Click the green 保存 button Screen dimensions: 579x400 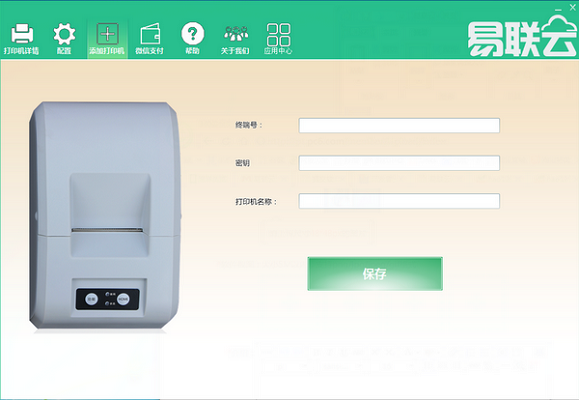tap(375, 274)
